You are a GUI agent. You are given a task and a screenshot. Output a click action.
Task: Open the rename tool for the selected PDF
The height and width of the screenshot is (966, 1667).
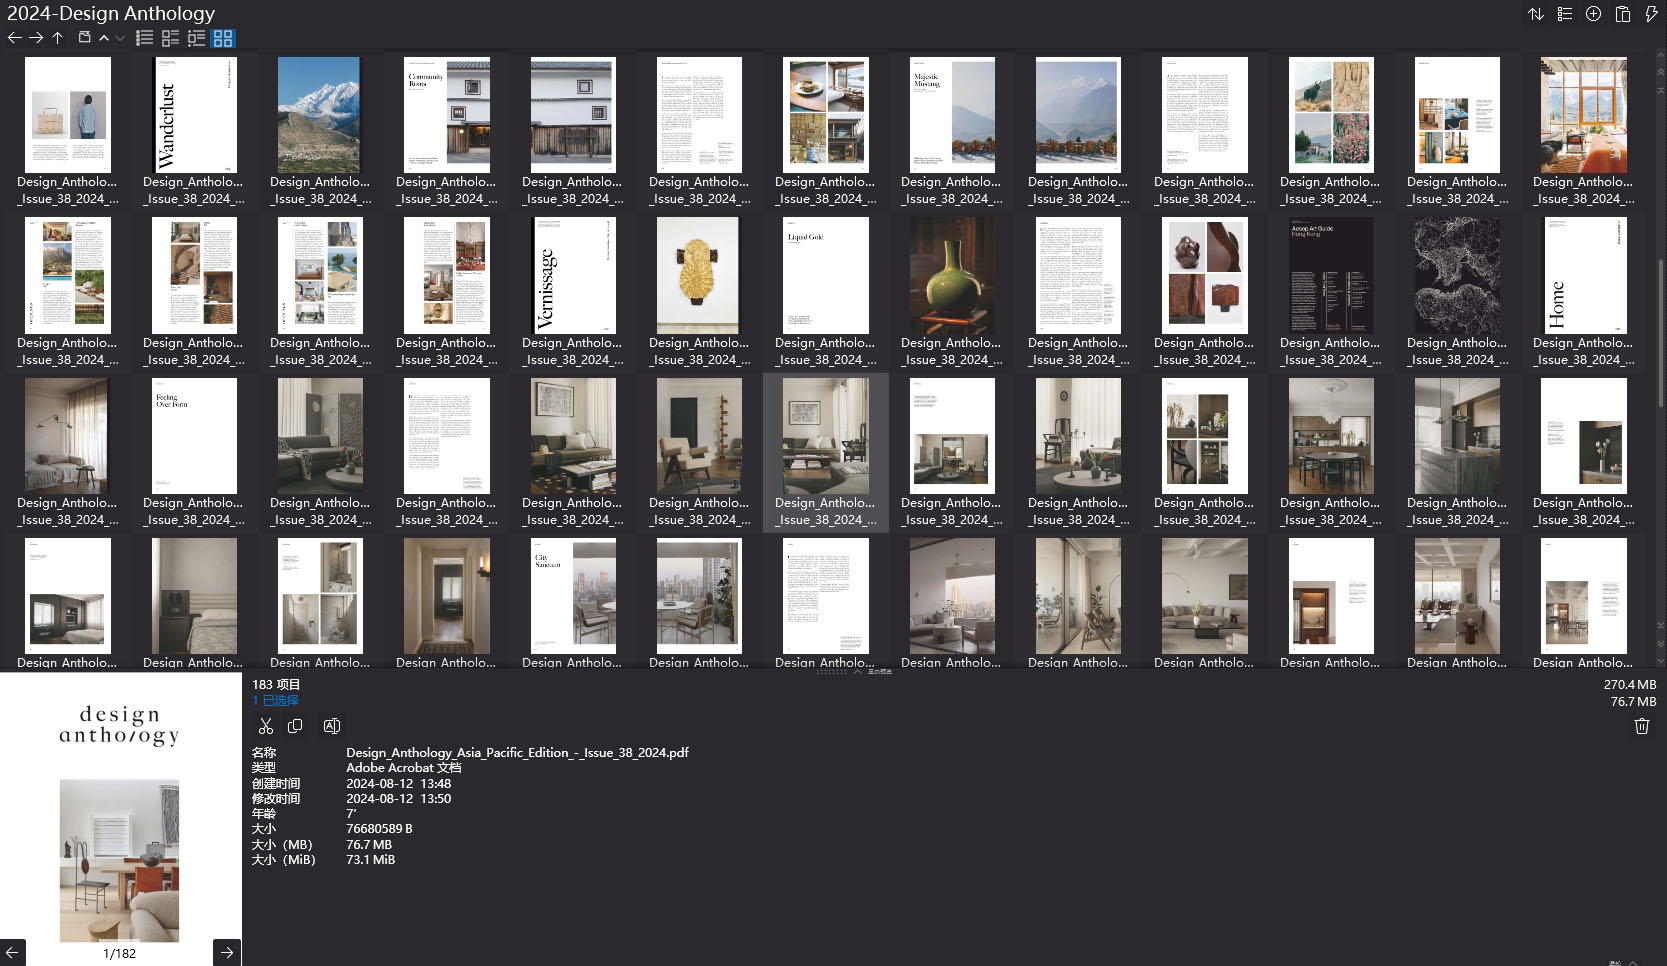332,726
